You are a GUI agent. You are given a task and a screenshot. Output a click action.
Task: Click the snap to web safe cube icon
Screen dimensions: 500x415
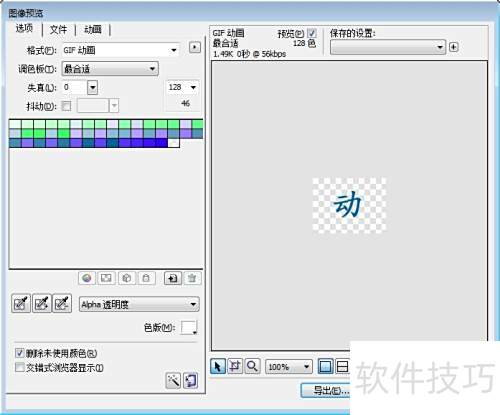click(126, 278)
